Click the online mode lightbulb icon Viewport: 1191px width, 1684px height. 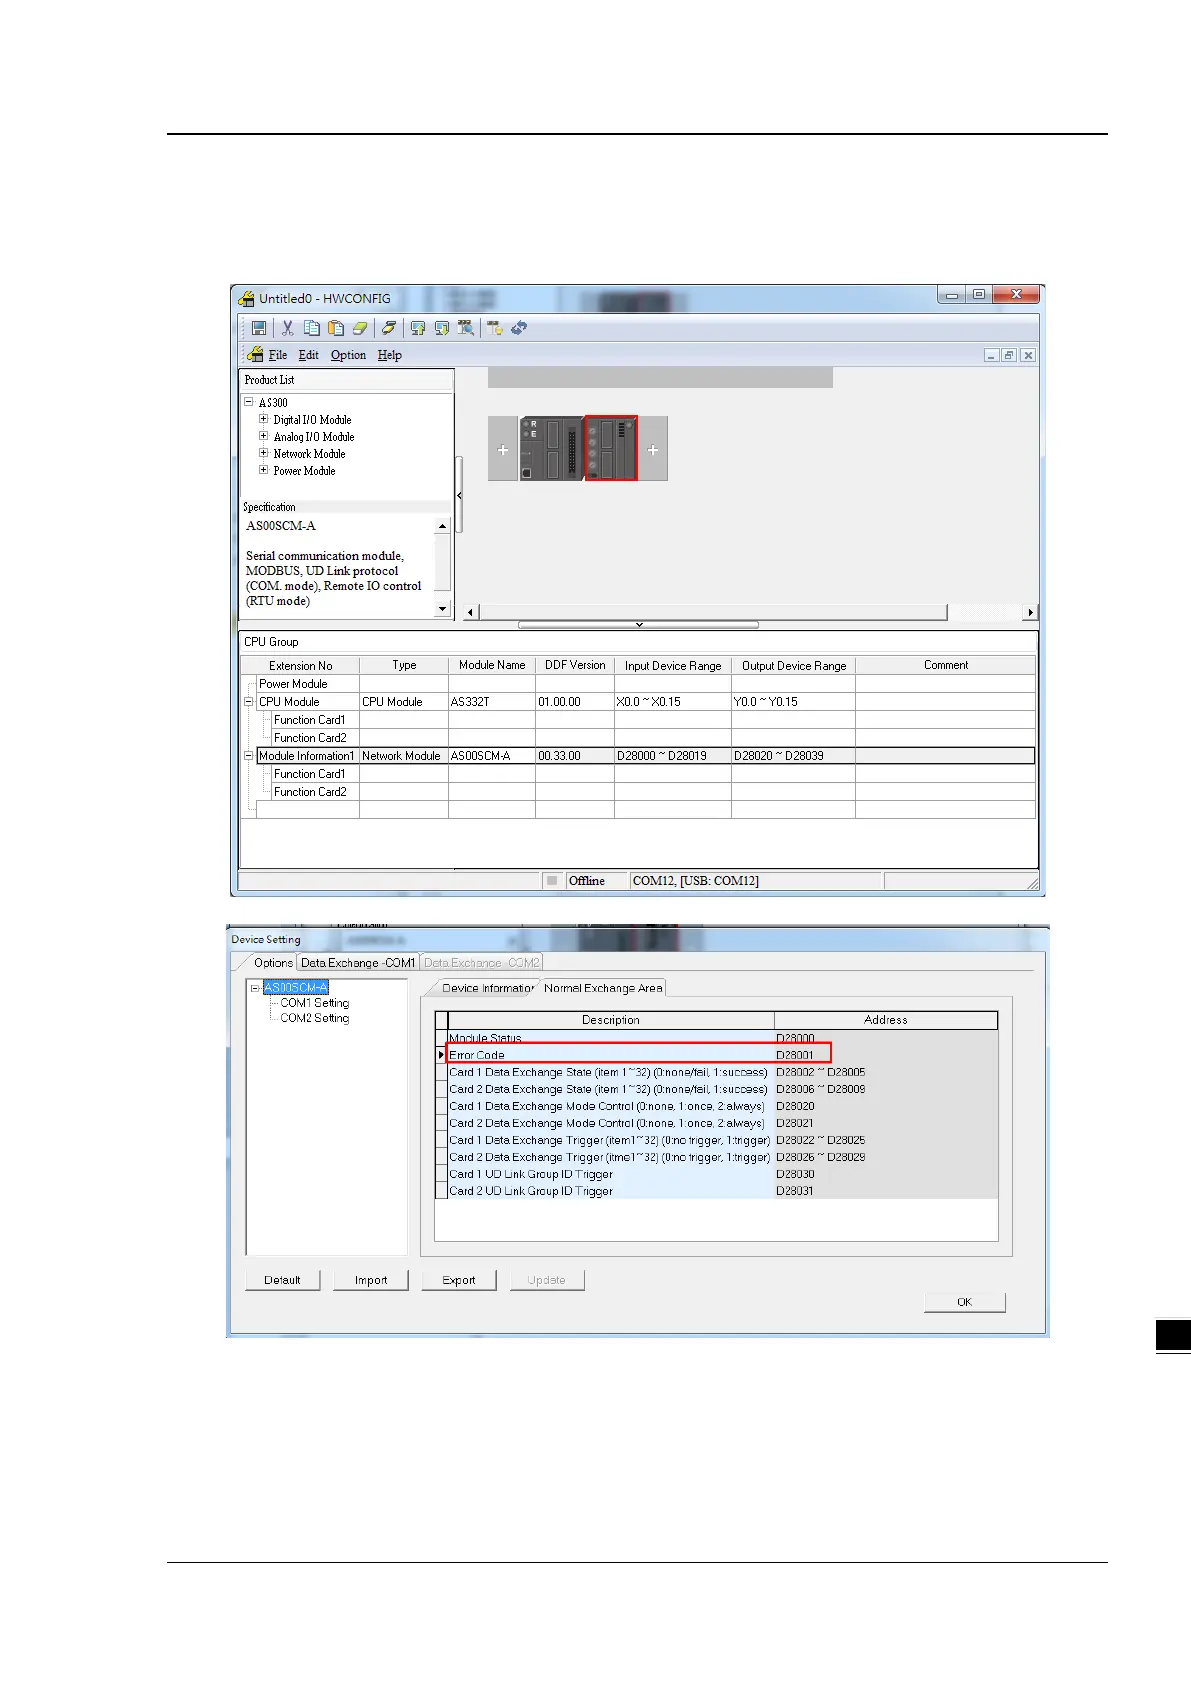[x=494, y=328]
